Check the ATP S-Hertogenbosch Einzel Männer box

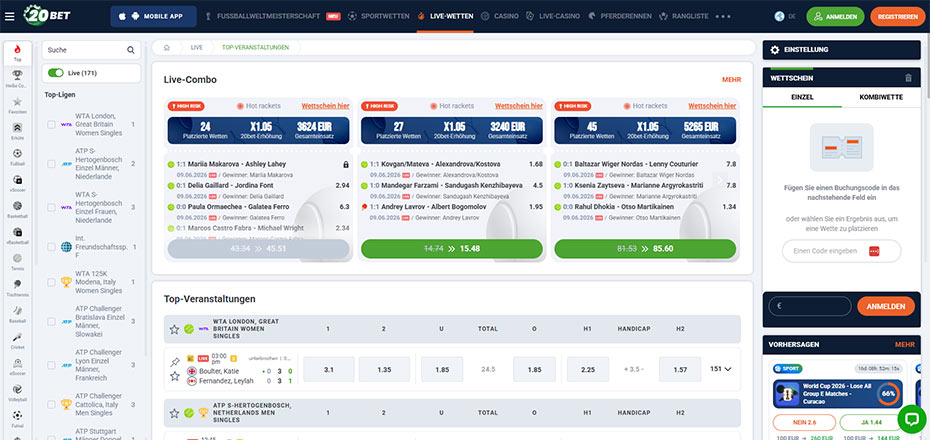52,164
